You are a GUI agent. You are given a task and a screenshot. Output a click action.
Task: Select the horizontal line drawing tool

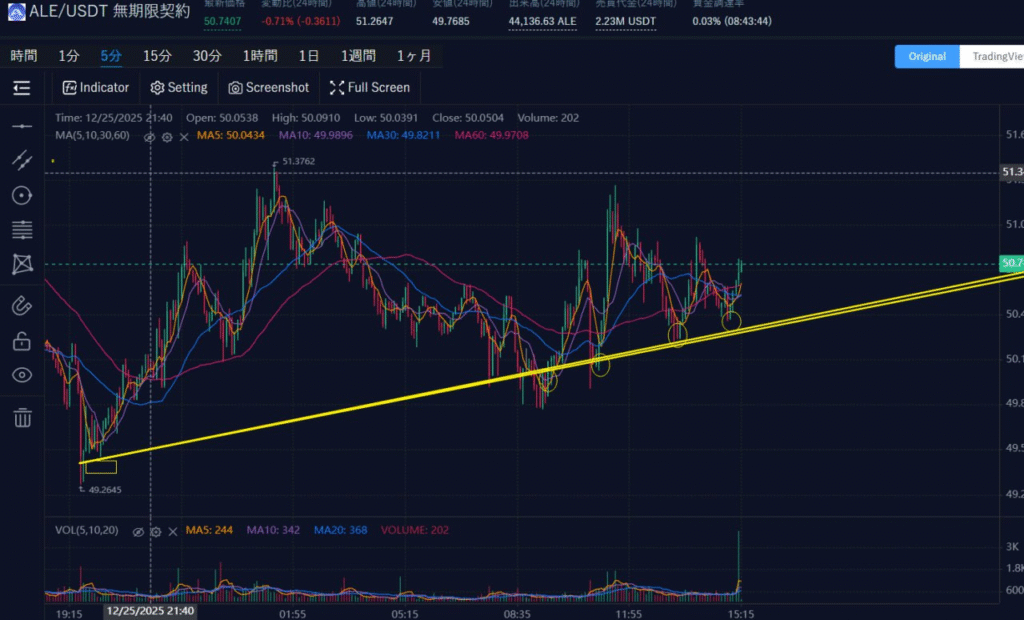pyautogui.click(x=22, y=126)
